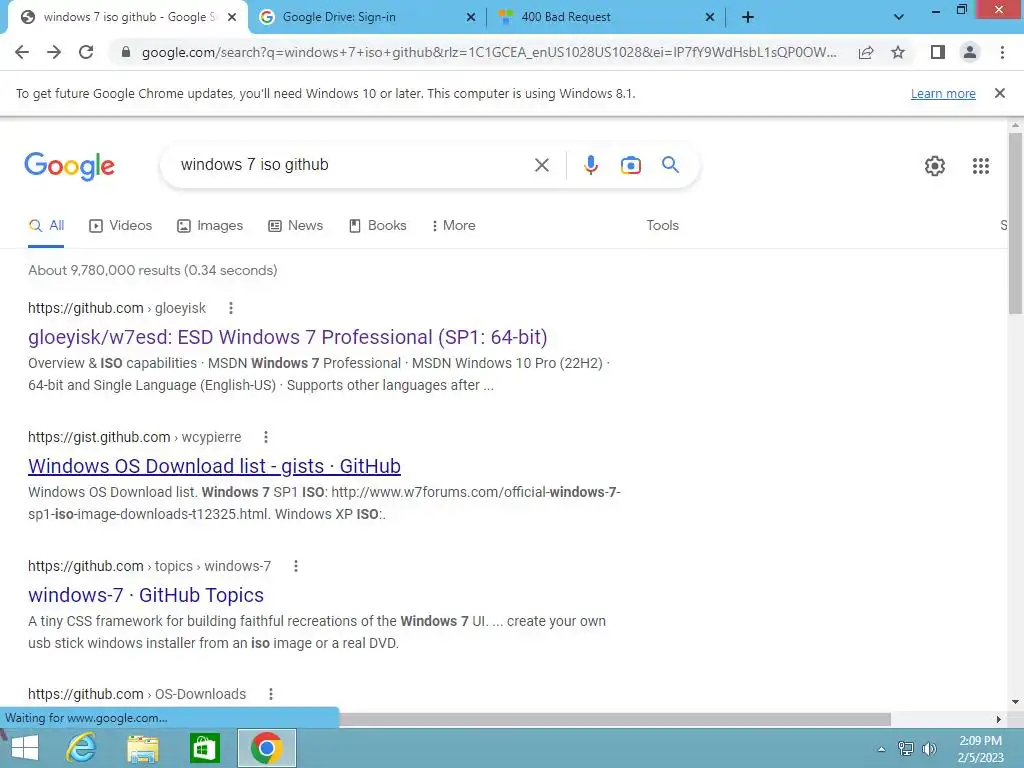The image size is (1024, 768).
Task: Click the https://gist.github.com › wcypierre breadcrumb
Action: click(135, 437)
